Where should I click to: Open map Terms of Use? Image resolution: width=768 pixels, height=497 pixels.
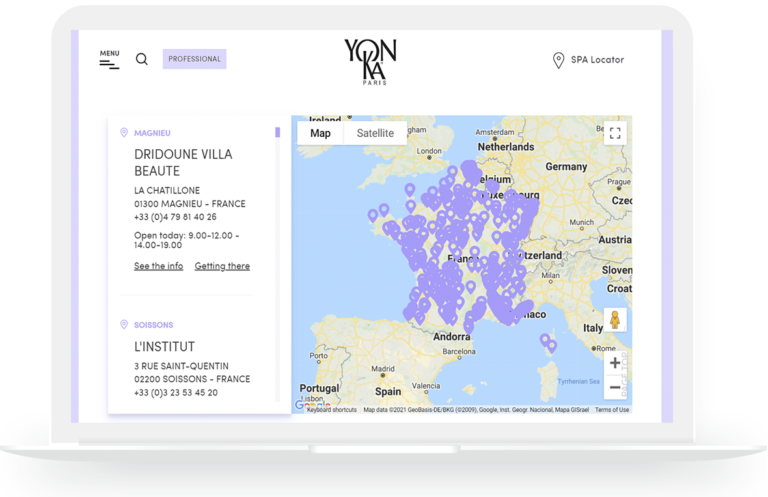pyautogui.click(x=612, y=410)
